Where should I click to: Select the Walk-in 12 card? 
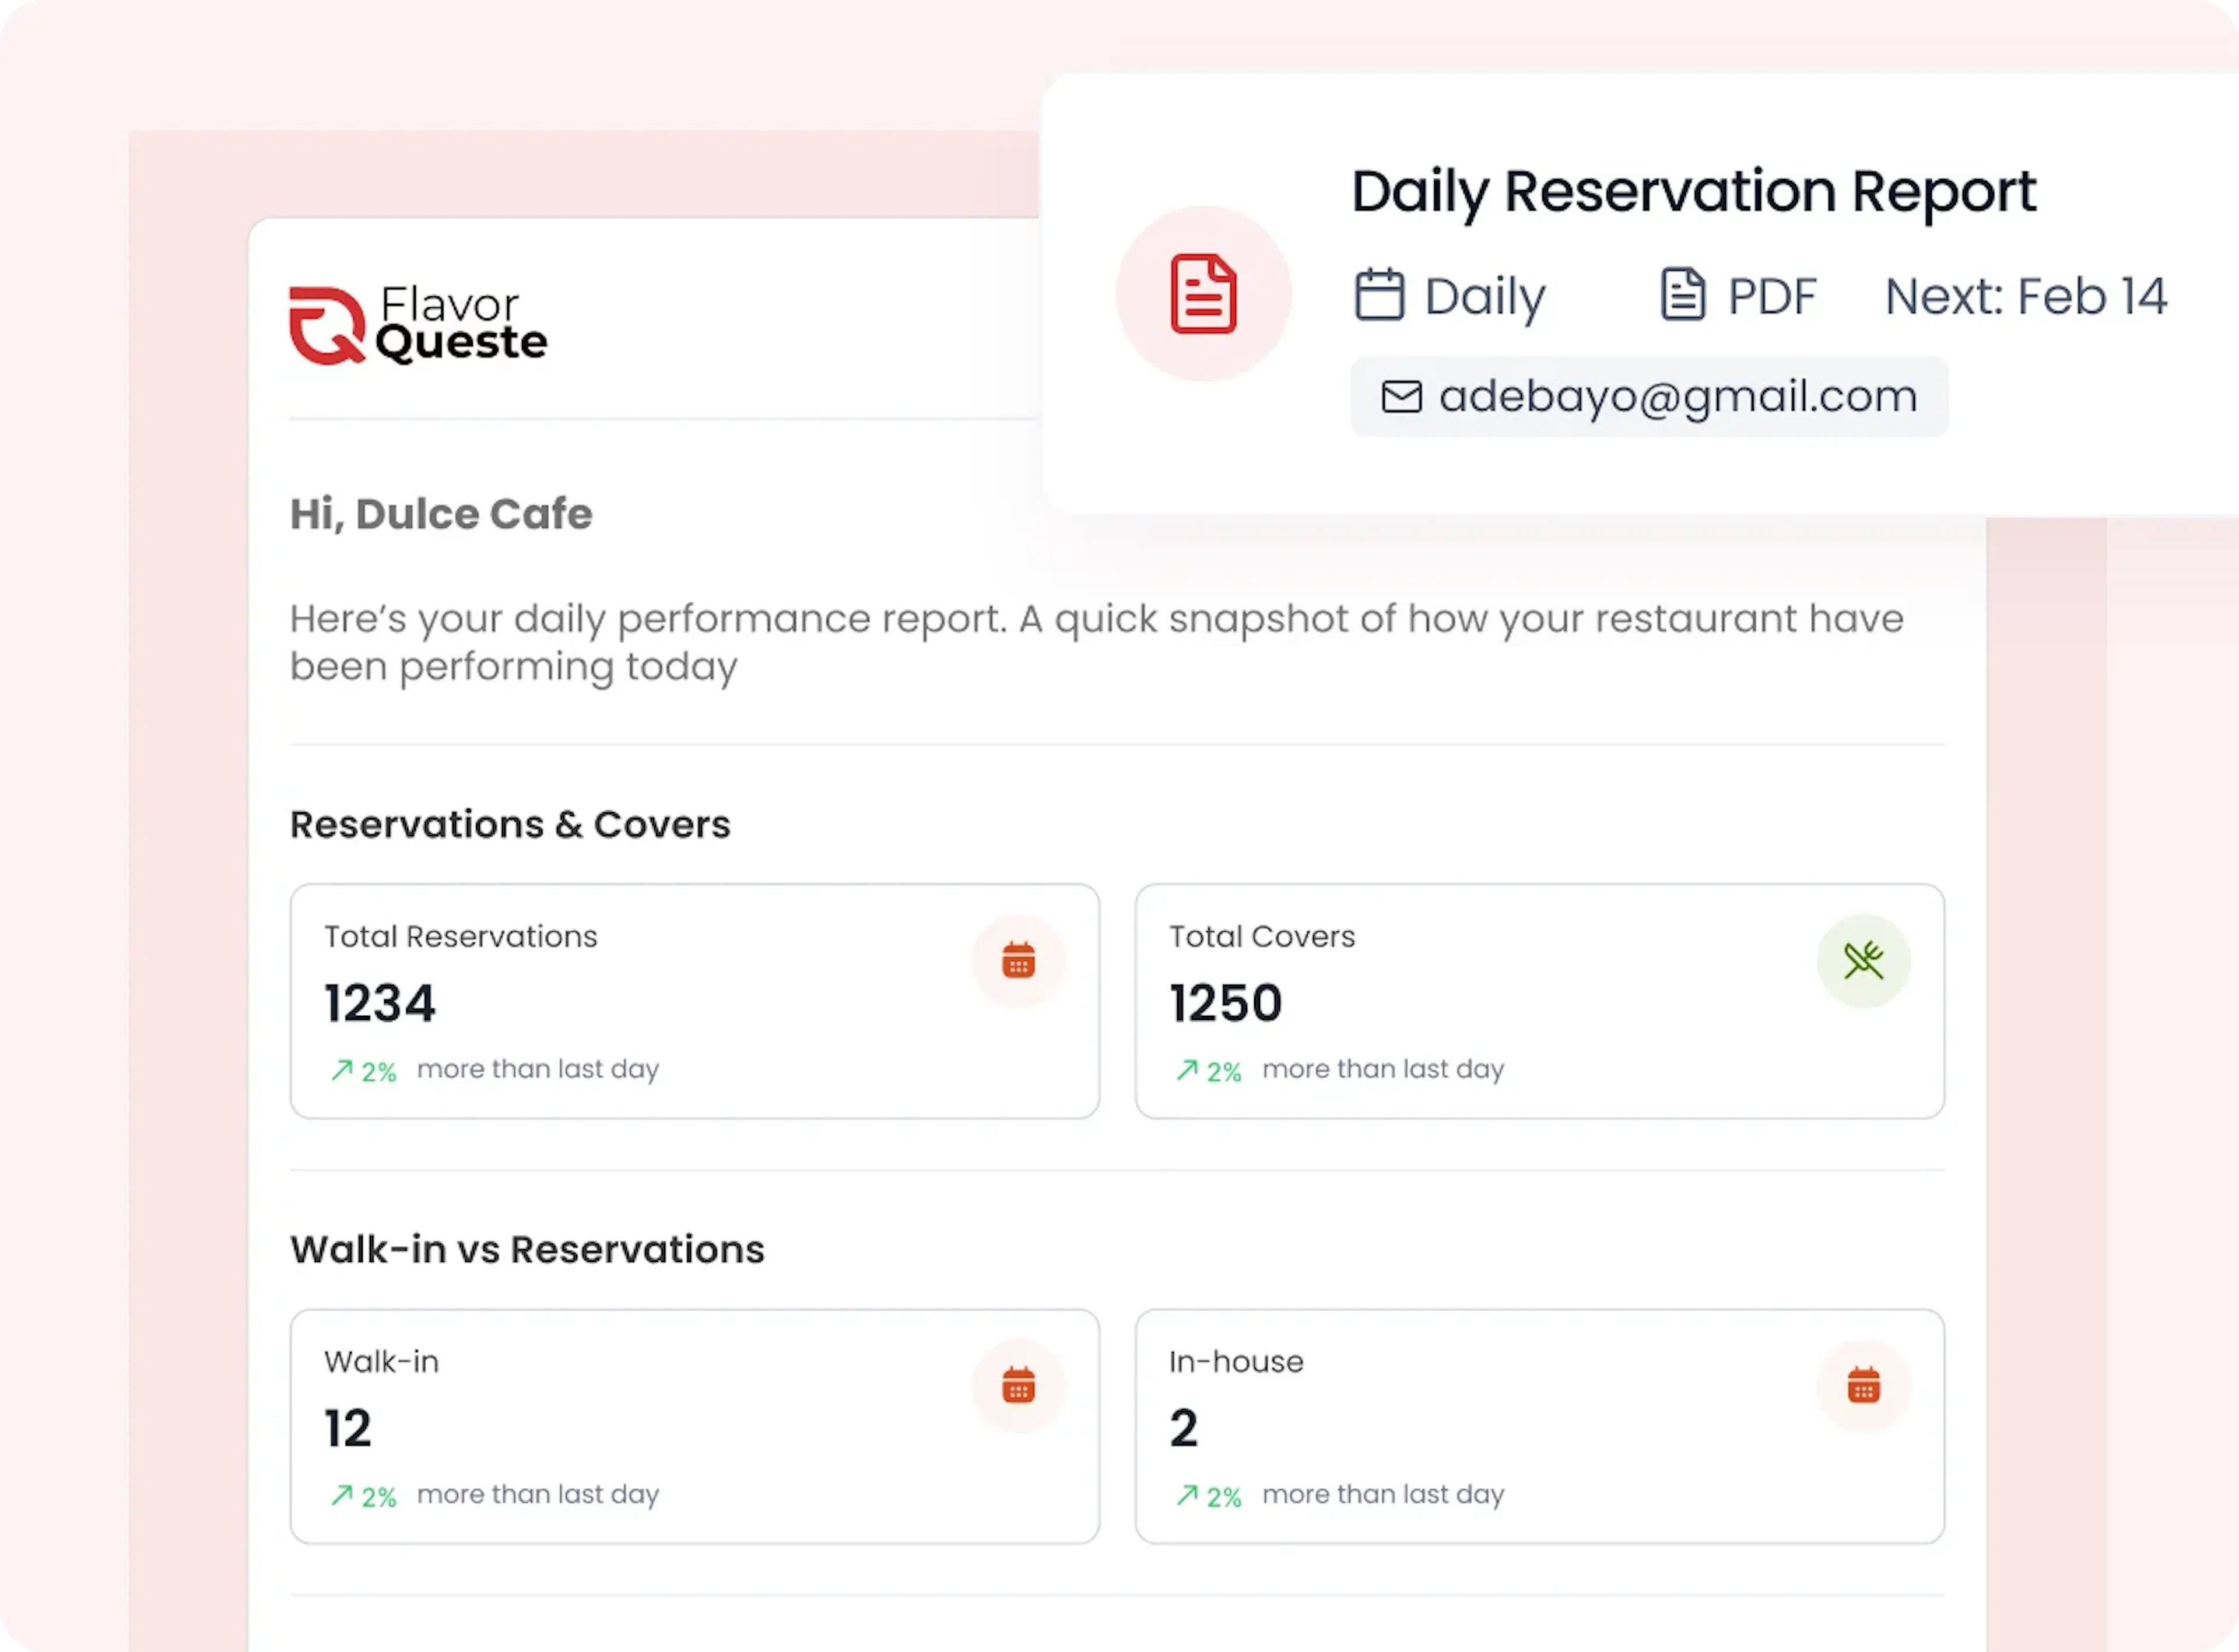click(694, 1426)
